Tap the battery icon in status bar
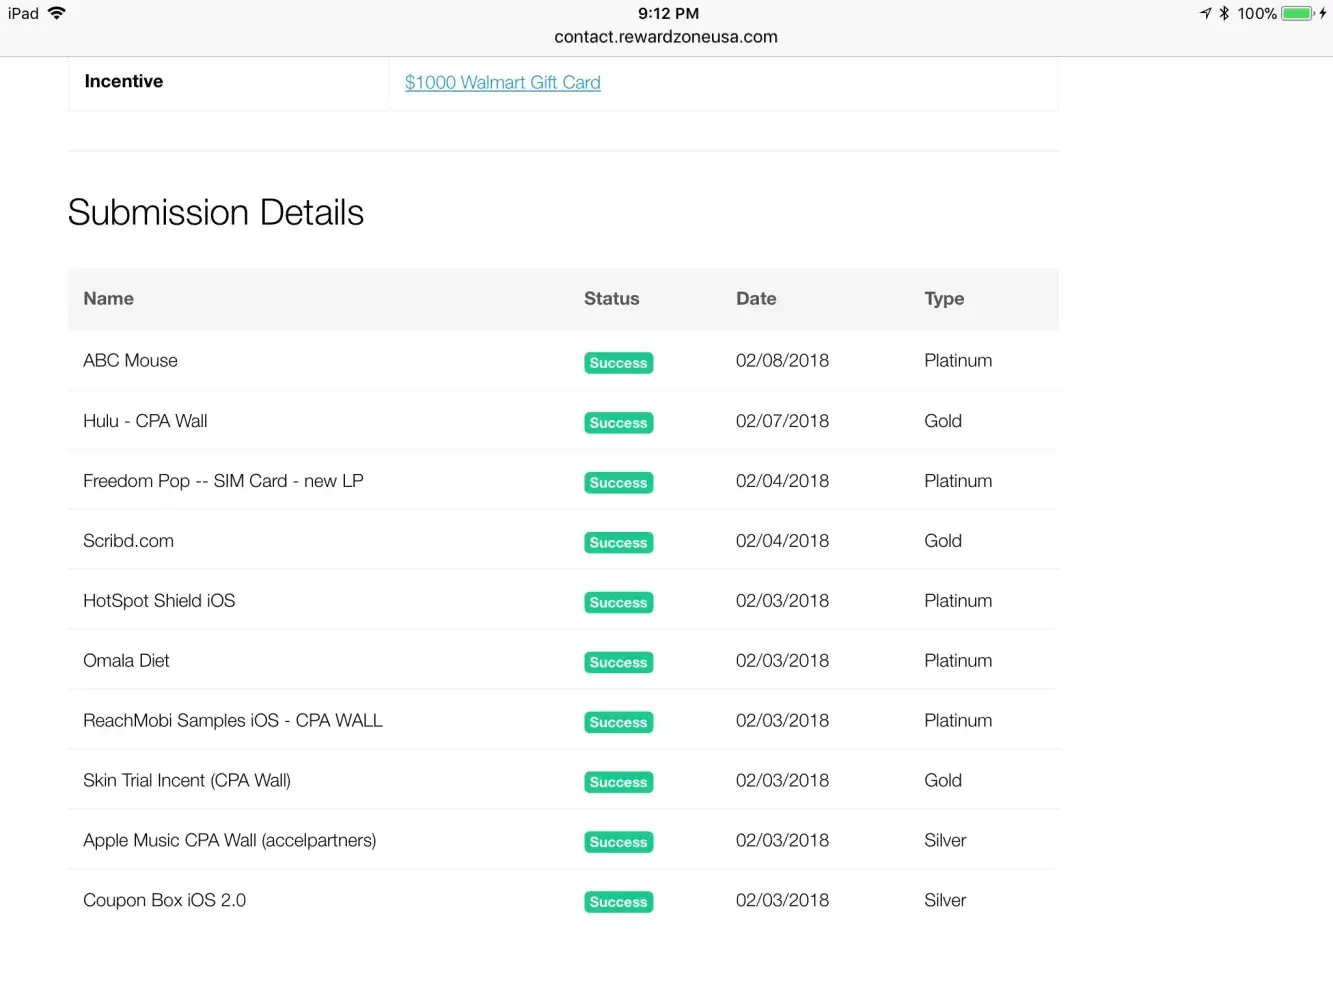The image size is (1333, 1000). coord(1297,13)
